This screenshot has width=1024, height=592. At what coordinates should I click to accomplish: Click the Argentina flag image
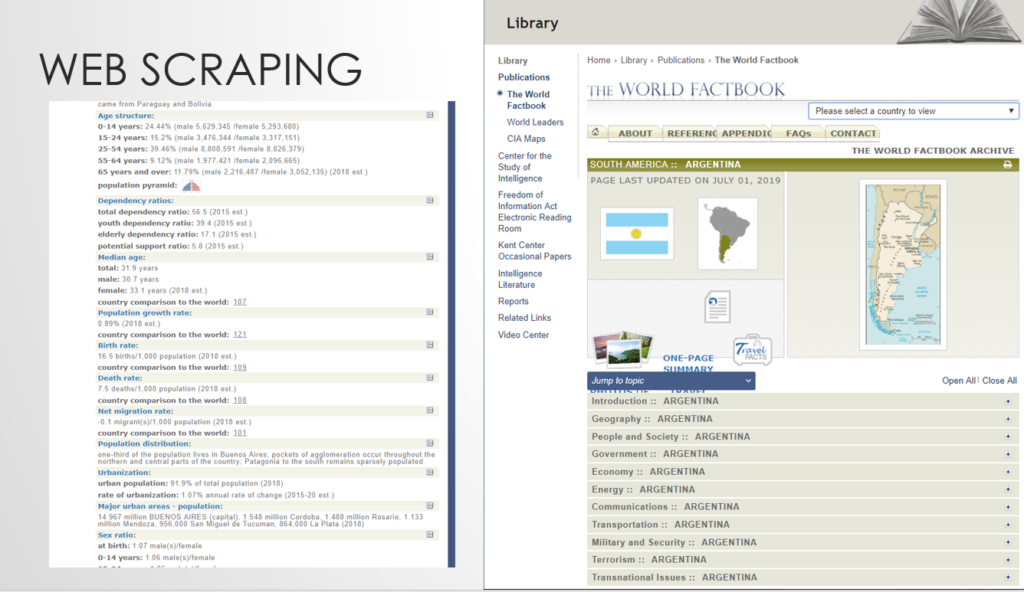coord(636,233)
